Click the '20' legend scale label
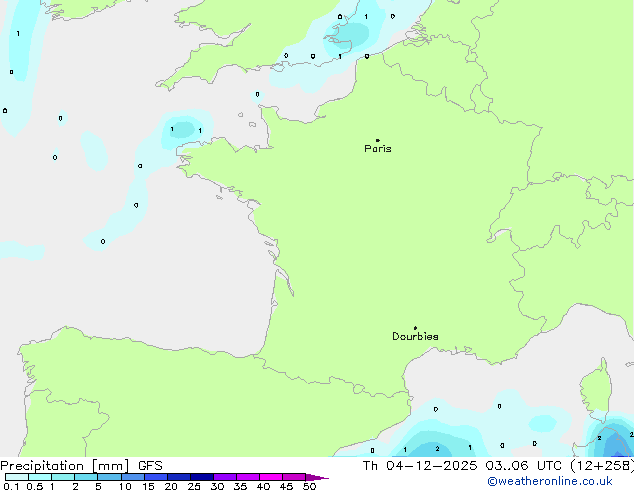 (x=171, y=486)
